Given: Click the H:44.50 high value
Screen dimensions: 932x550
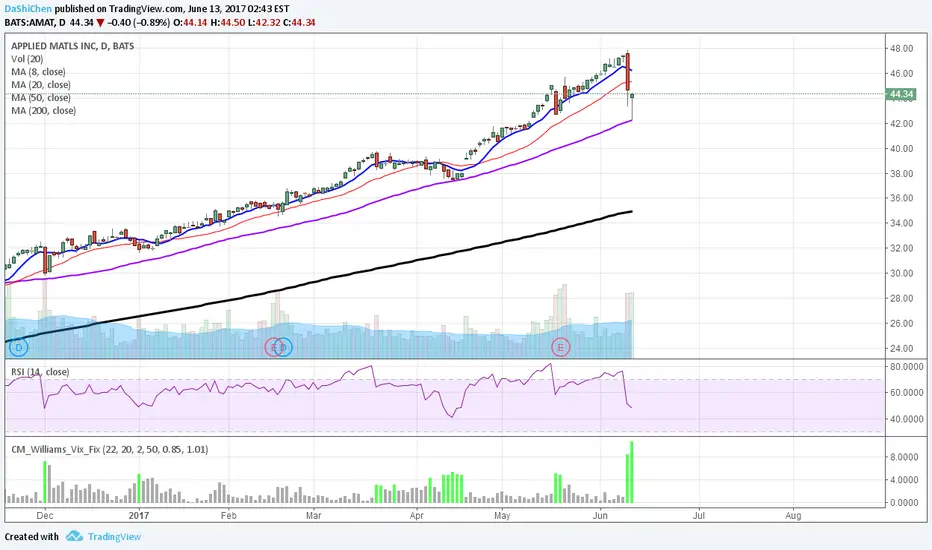Looking at the screenshot, I should 228,23.
